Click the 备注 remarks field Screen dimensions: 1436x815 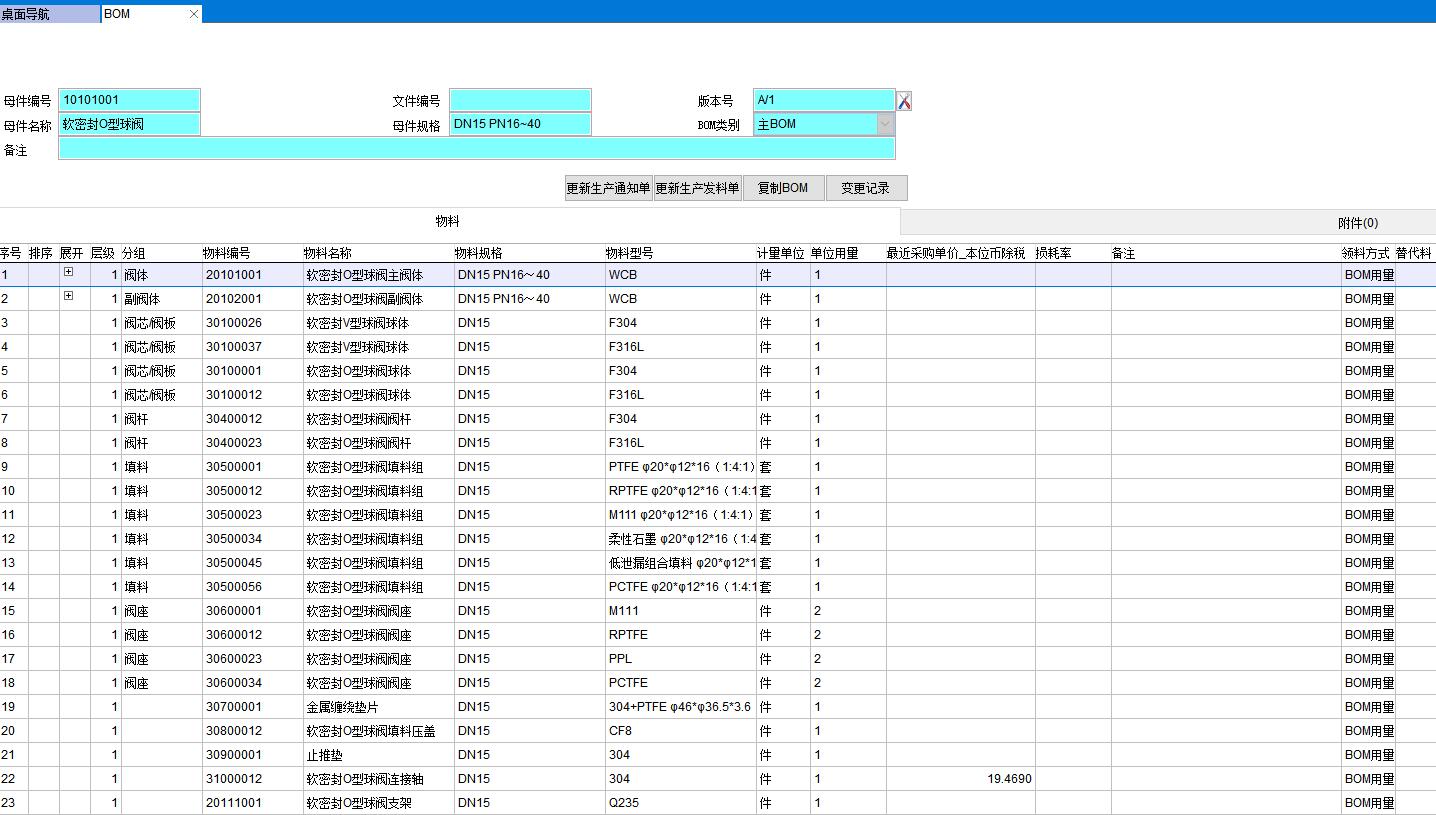tap(476, 149)
